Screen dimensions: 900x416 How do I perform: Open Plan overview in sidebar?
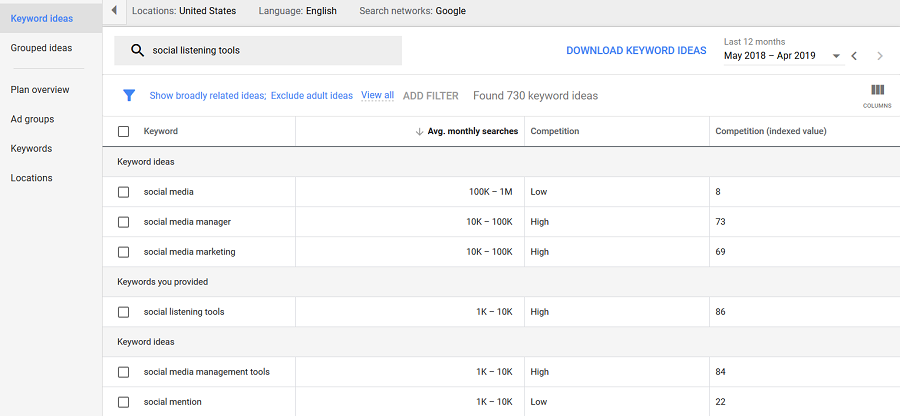(40, 90)
